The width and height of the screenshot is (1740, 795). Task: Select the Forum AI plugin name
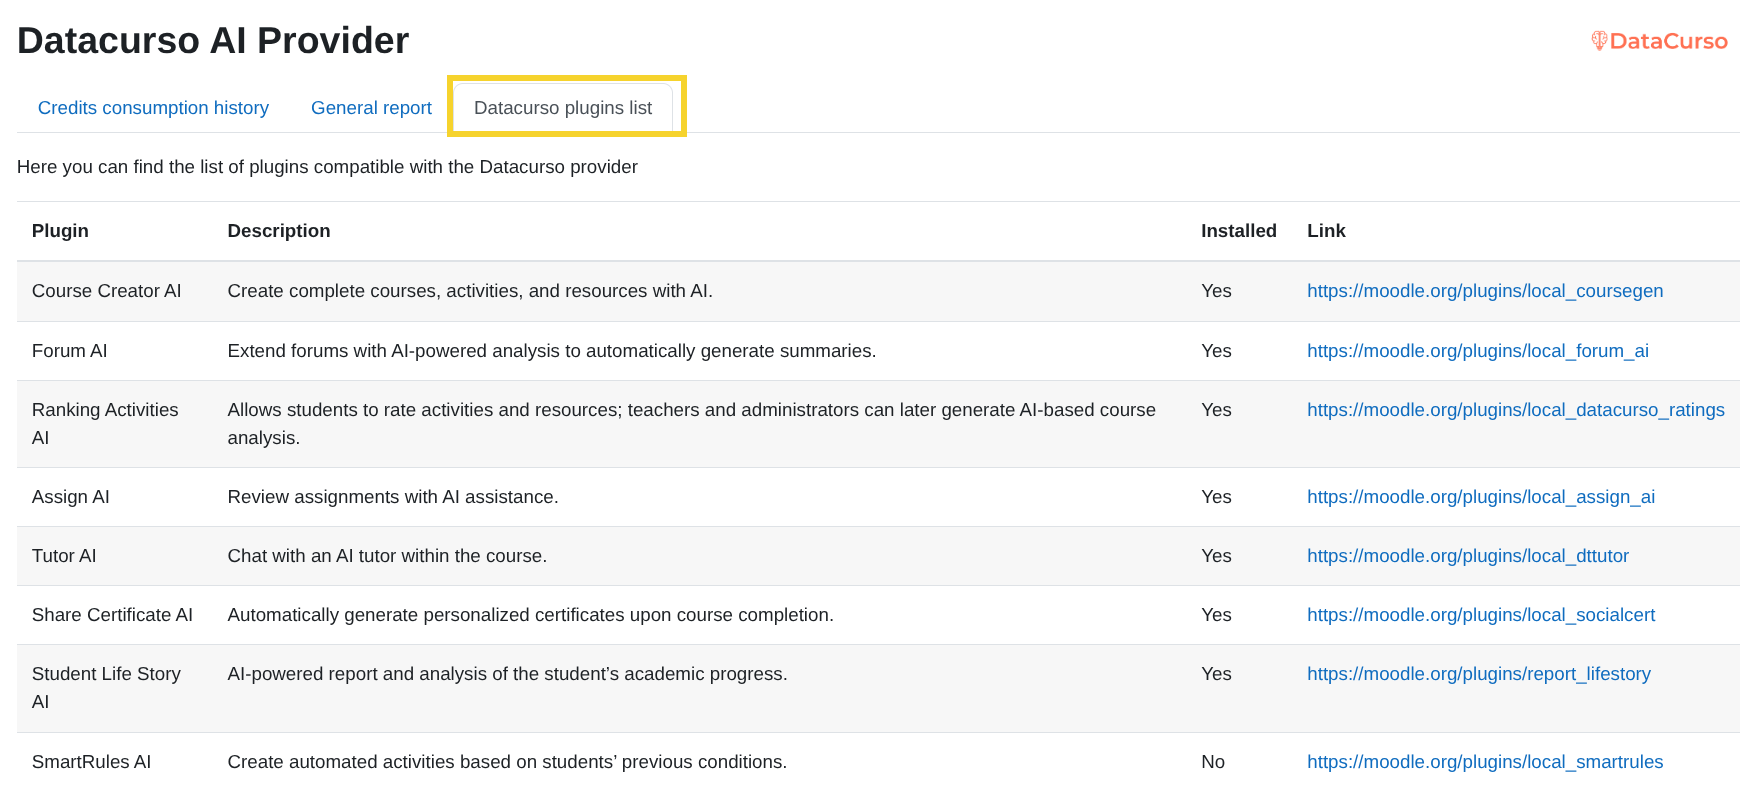point(70,351)
